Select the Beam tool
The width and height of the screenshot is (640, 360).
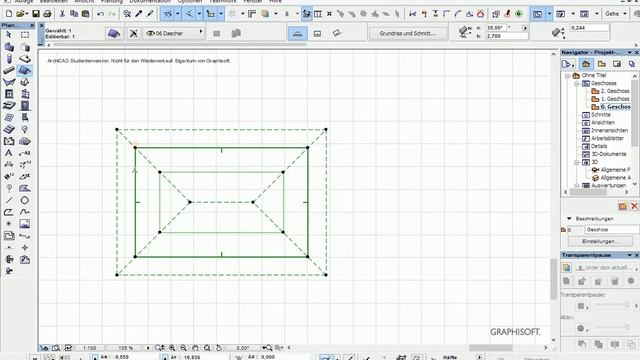tap(9, 71)
